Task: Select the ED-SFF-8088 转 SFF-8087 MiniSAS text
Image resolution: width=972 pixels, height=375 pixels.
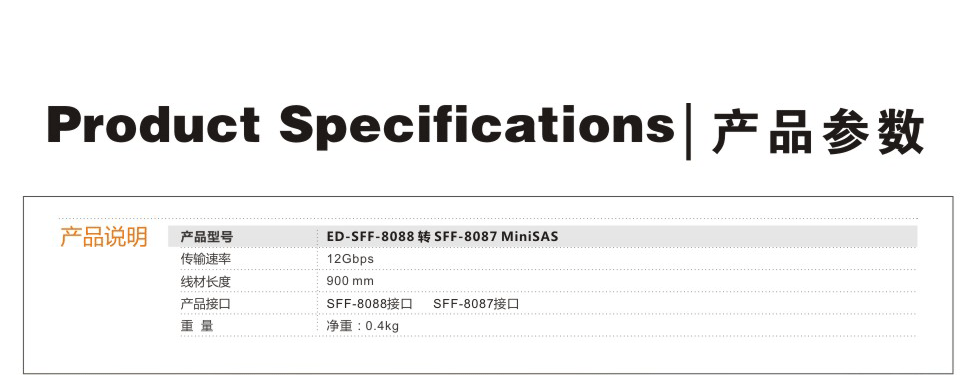Action: click(x=442, y=237)
